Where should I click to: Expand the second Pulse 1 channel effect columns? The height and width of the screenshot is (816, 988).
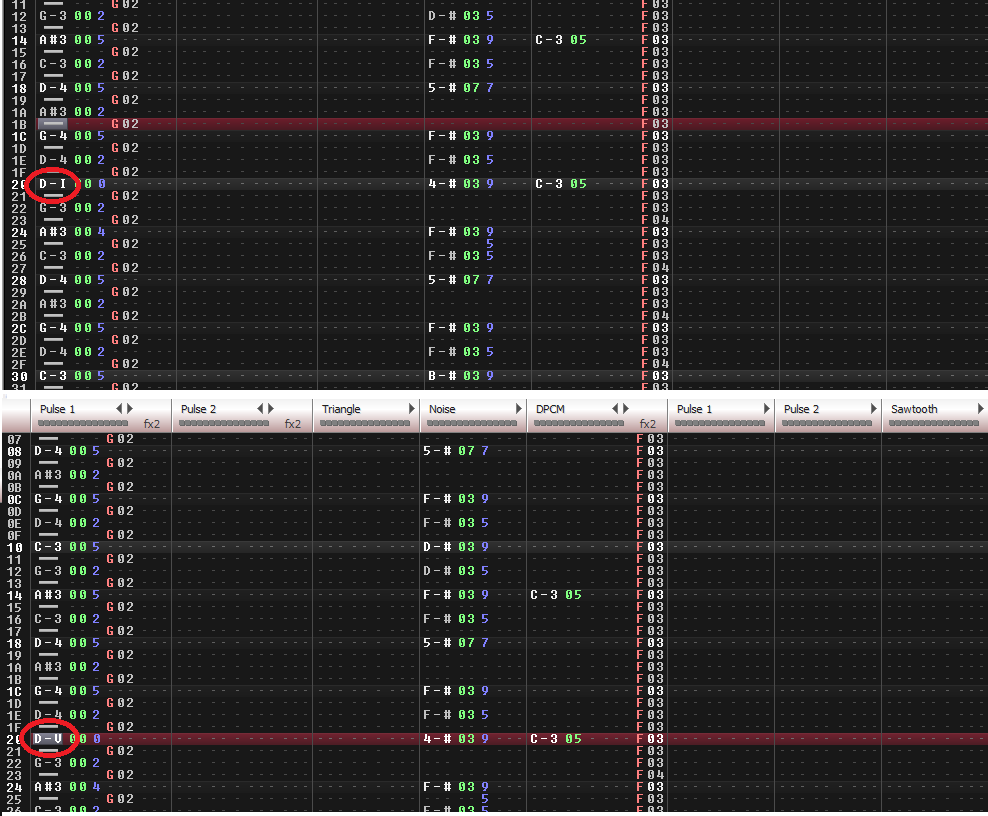[x=765, y=409]
